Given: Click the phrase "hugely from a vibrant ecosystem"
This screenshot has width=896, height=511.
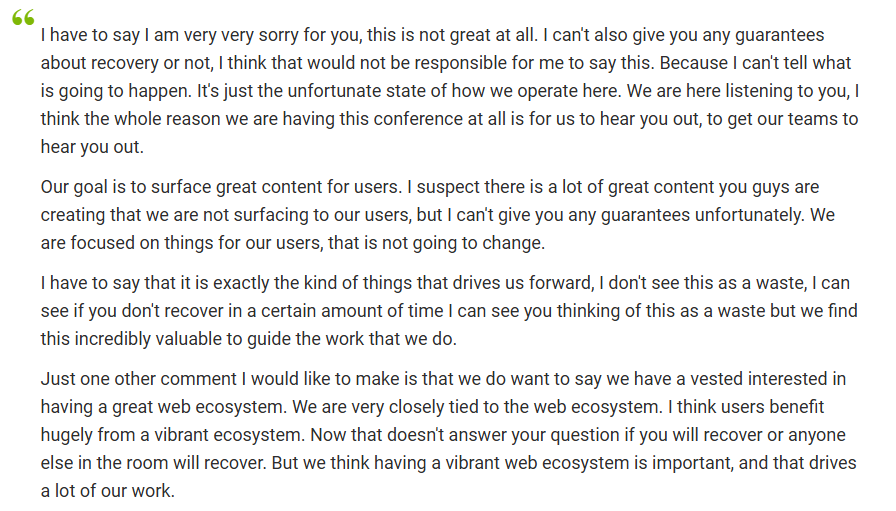Looking at the screenshot, I should tap(172, 435).
